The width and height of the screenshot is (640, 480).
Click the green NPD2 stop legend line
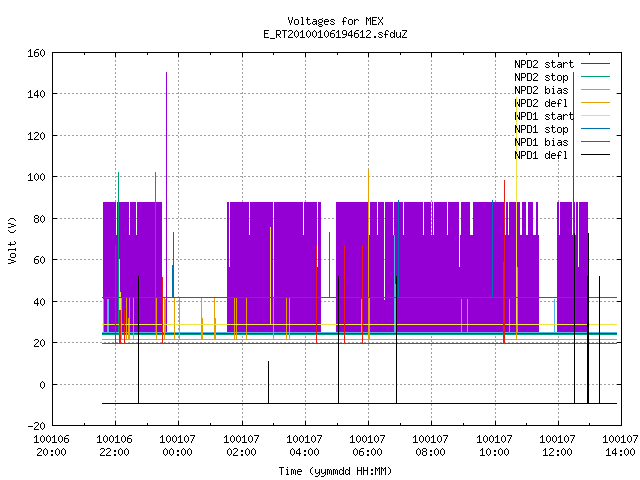pyautogui.click(x=596, y=76)
